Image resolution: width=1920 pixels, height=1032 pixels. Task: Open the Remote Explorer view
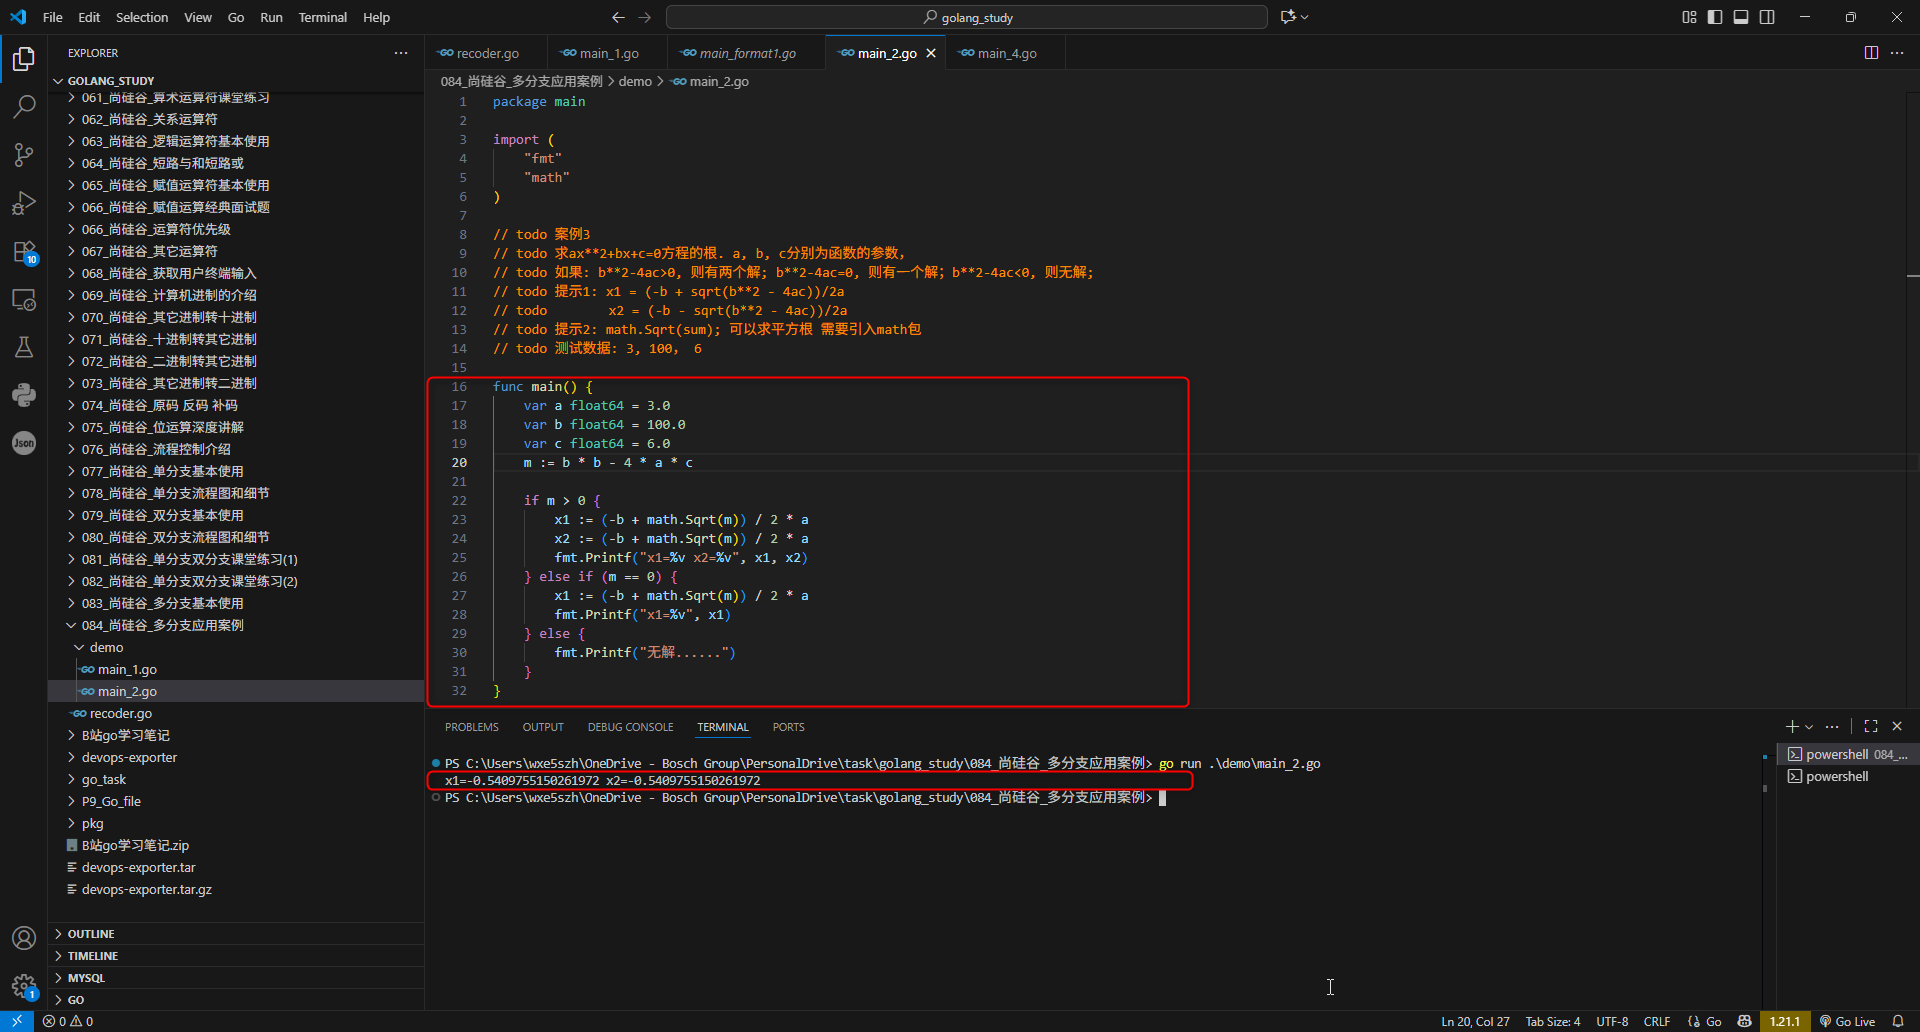pyautogui.click(x=24, y=299)
